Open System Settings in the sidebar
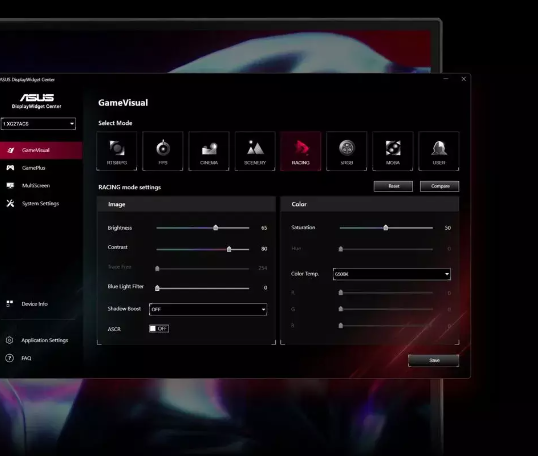Image resolution: width=538 pixels, height=456 pixels. point(41,203)
